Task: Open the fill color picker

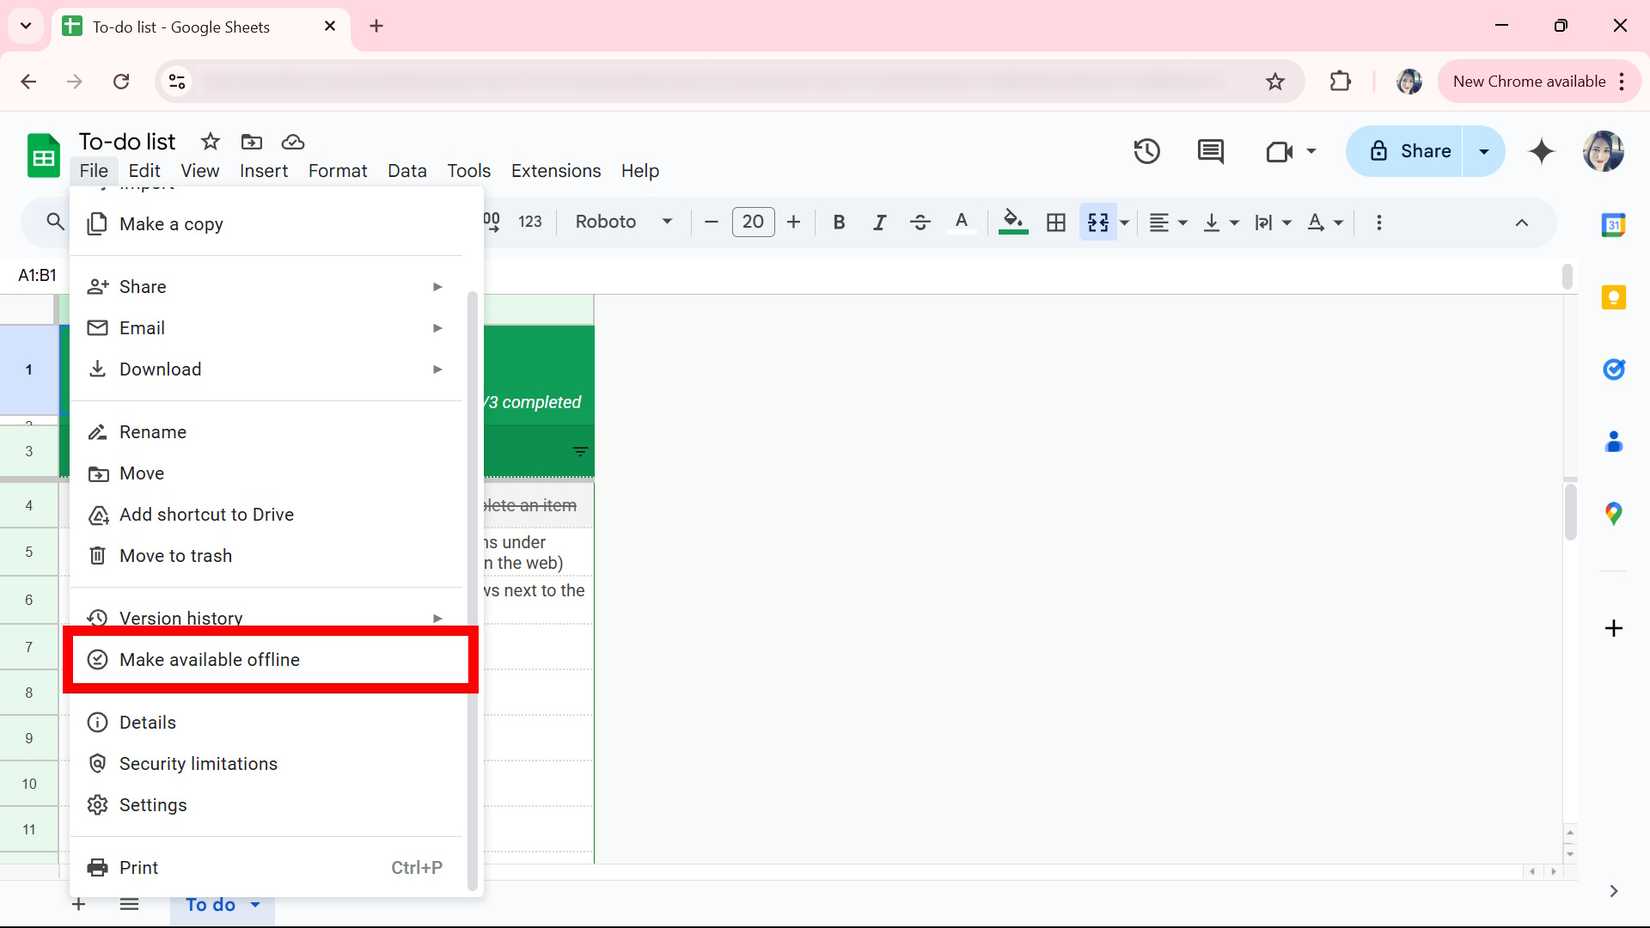Action: [x=1013, y=222]
